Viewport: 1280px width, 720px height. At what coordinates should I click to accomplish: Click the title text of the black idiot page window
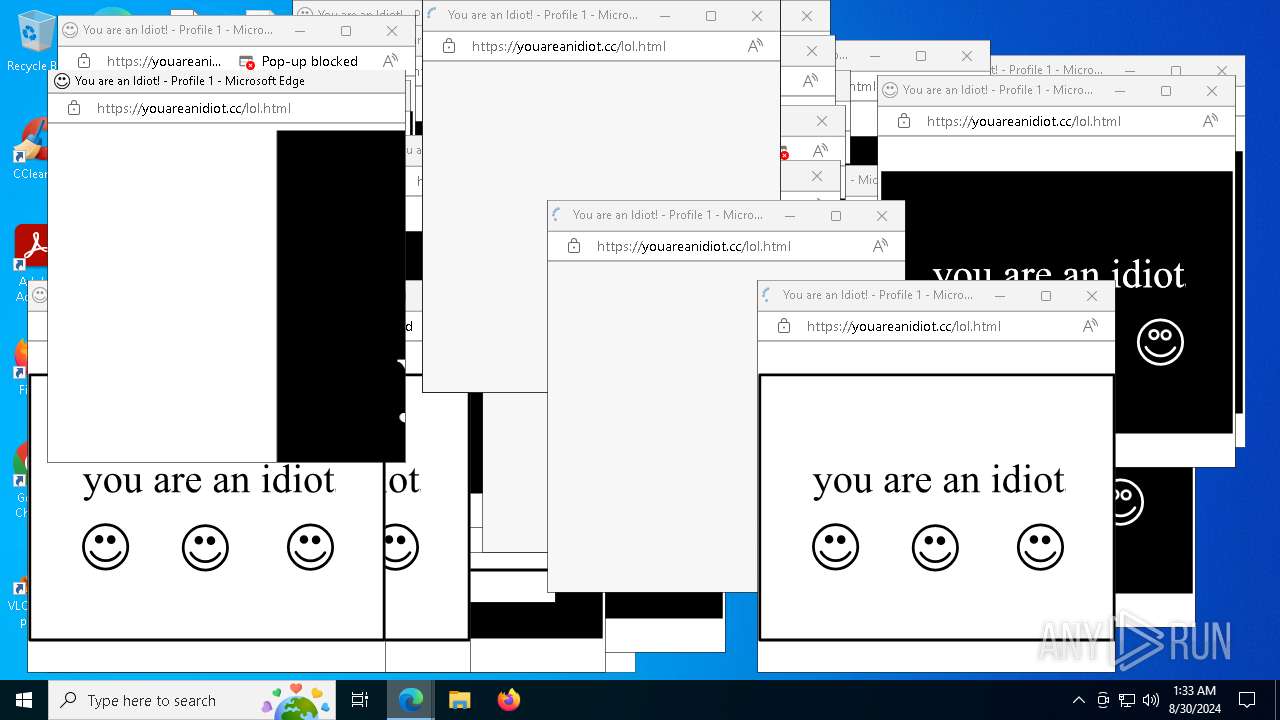click(x=998, y=90)
